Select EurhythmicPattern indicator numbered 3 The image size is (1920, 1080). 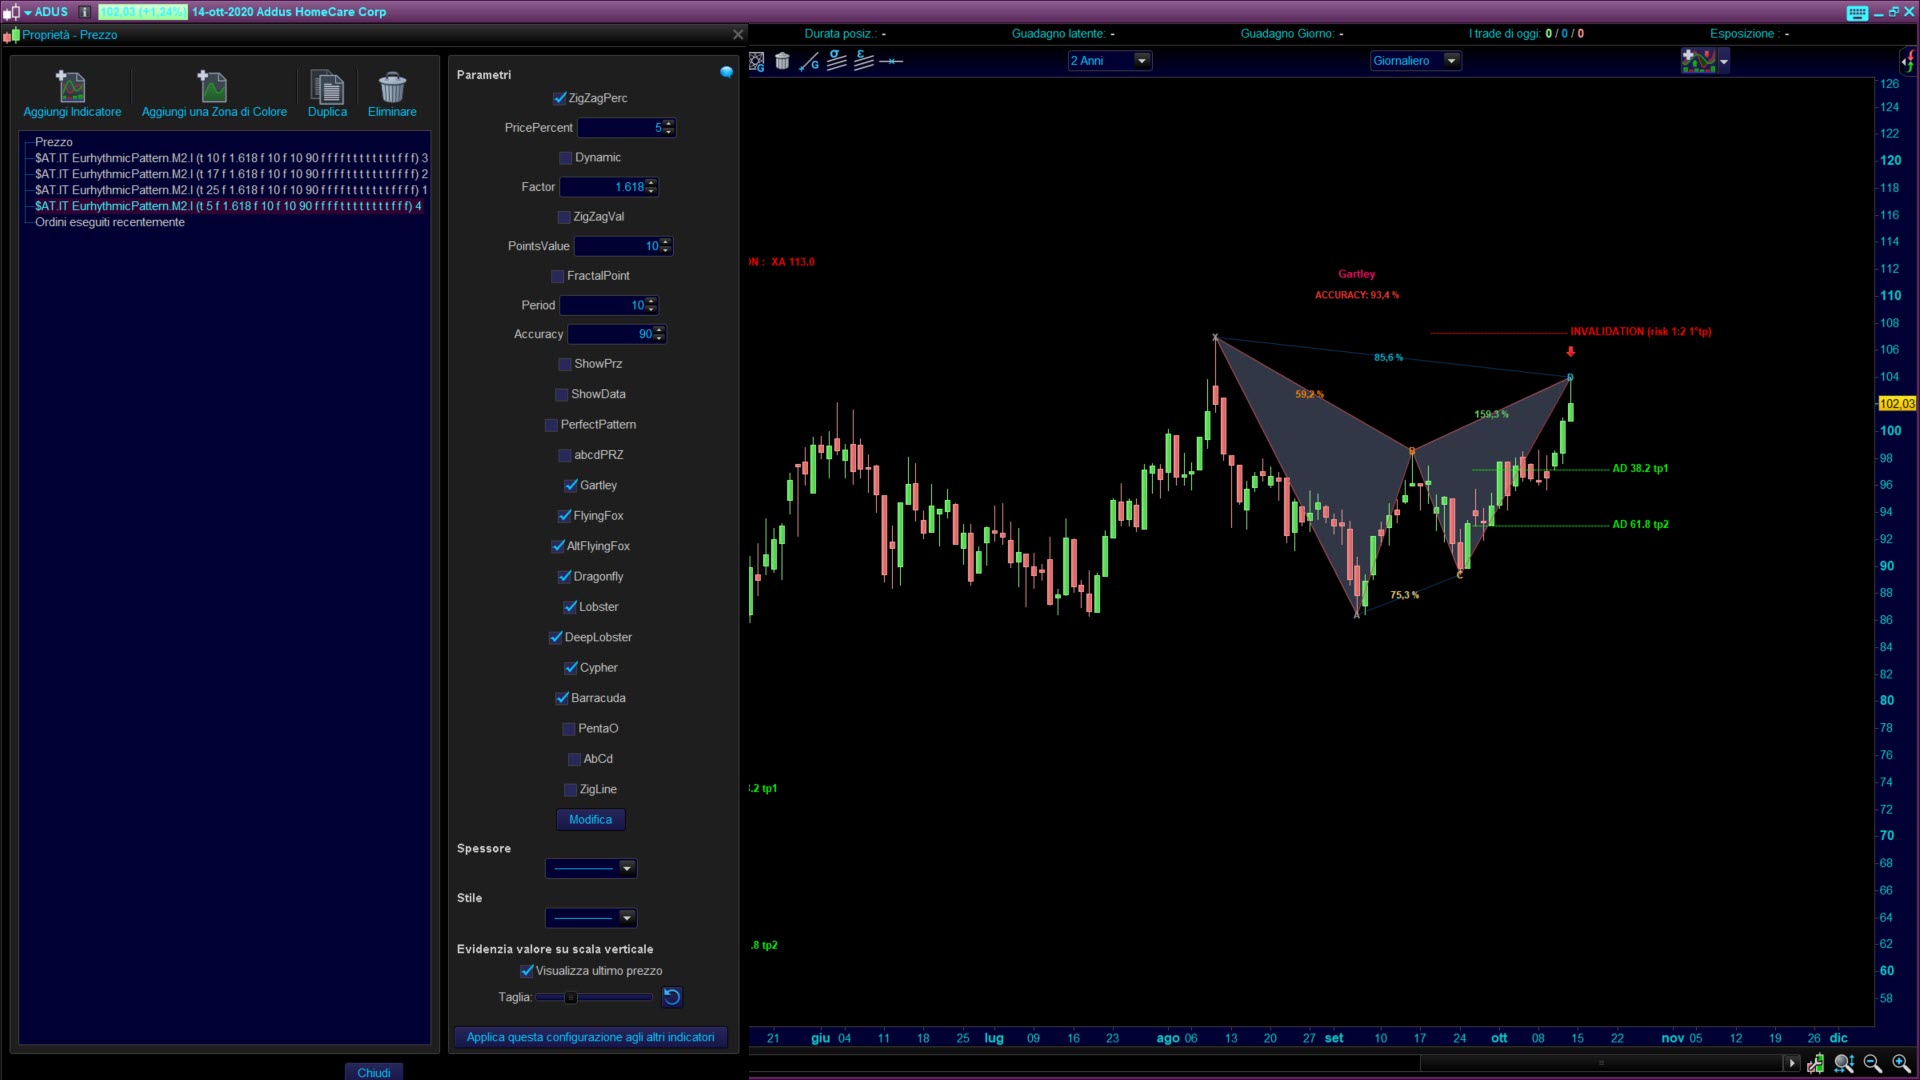(230, 158)
